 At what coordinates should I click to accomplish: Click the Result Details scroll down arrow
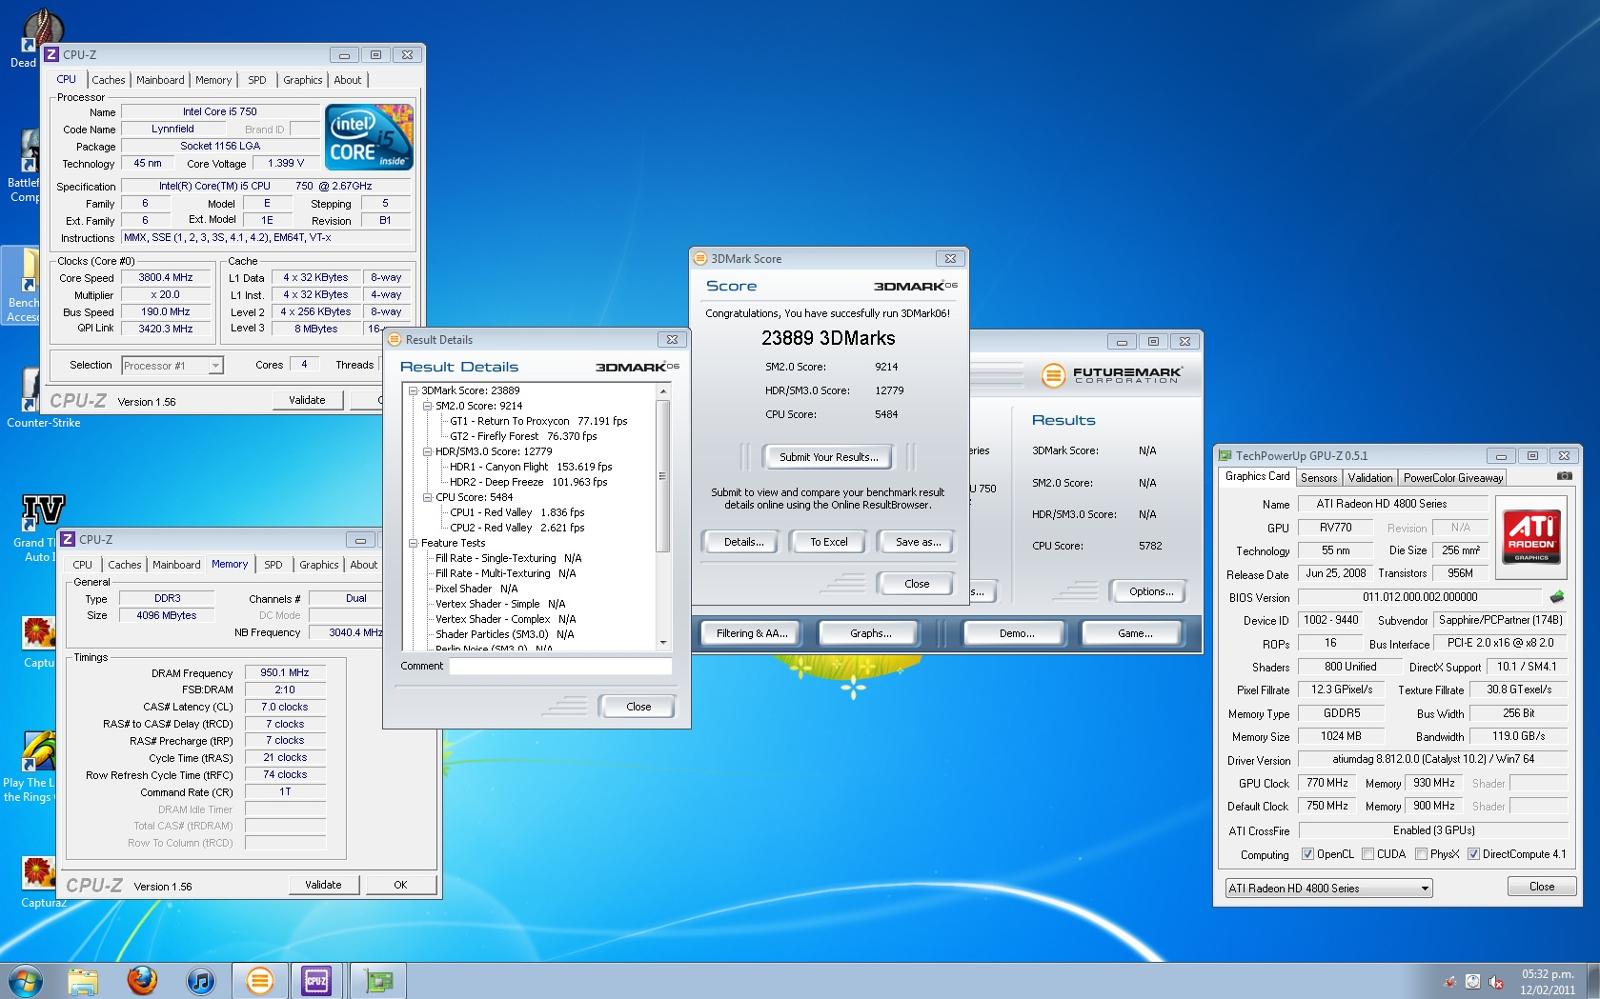click(663, 642)
